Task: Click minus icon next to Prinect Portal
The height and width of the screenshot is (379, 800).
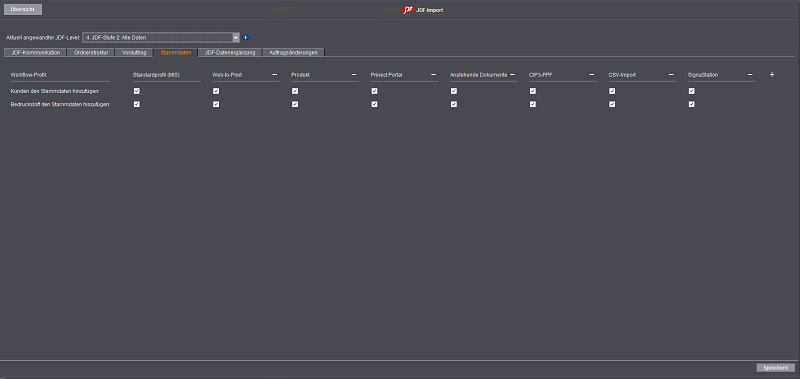Action: click(433, 74)
